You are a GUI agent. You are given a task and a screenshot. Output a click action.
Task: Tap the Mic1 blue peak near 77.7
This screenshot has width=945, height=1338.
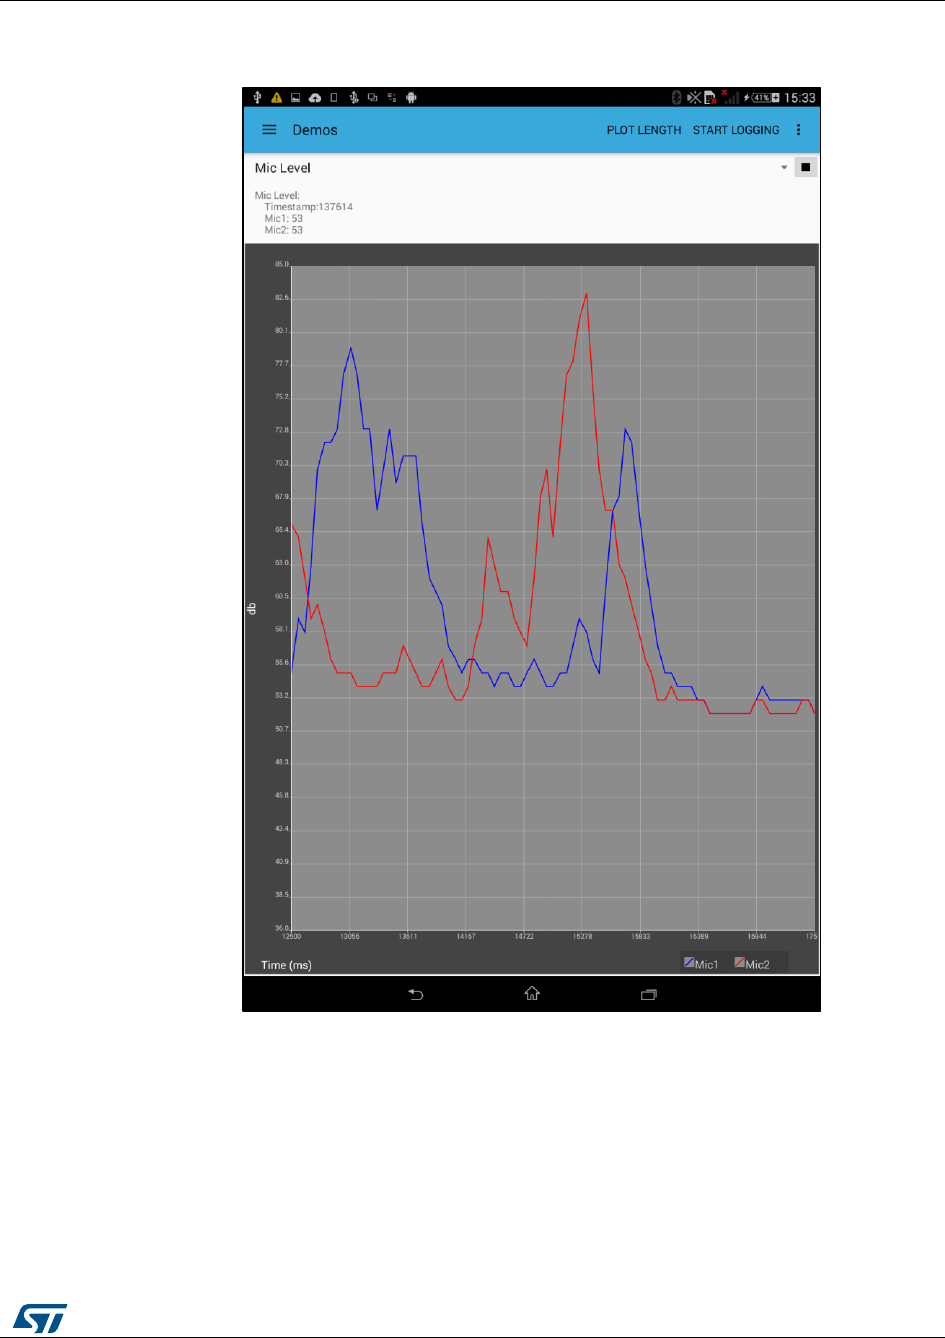(x=351, y=348)
